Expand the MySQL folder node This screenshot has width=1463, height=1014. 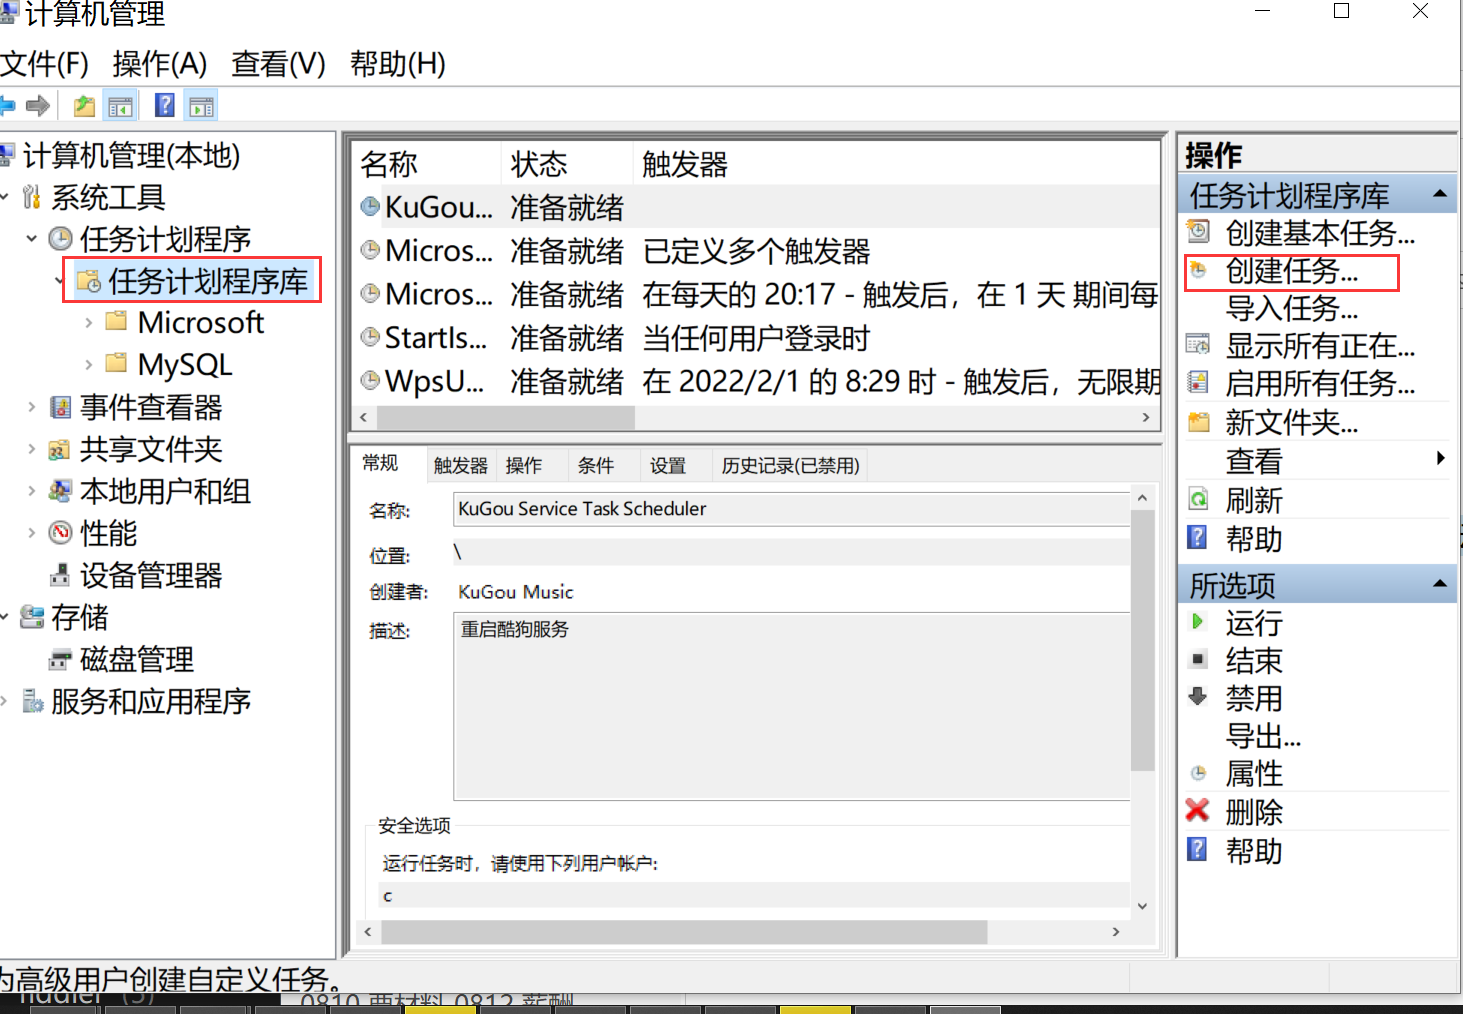[x=88, y=365]
